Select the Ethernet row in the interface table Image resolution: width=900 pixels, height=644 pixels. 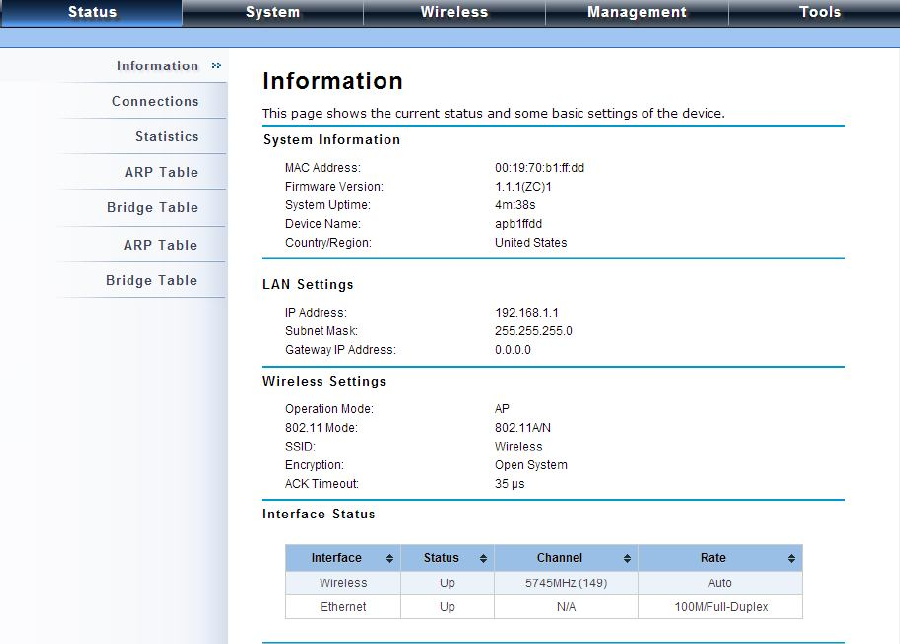[544, 607]
